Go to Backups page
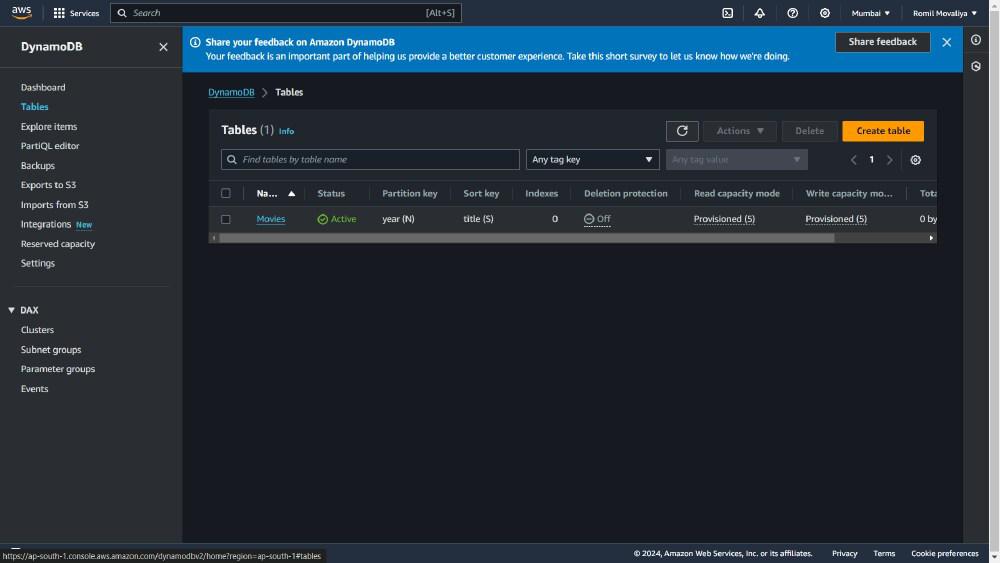The width and height of the screenshot is (1000, 563). click(x=38, y=165)
